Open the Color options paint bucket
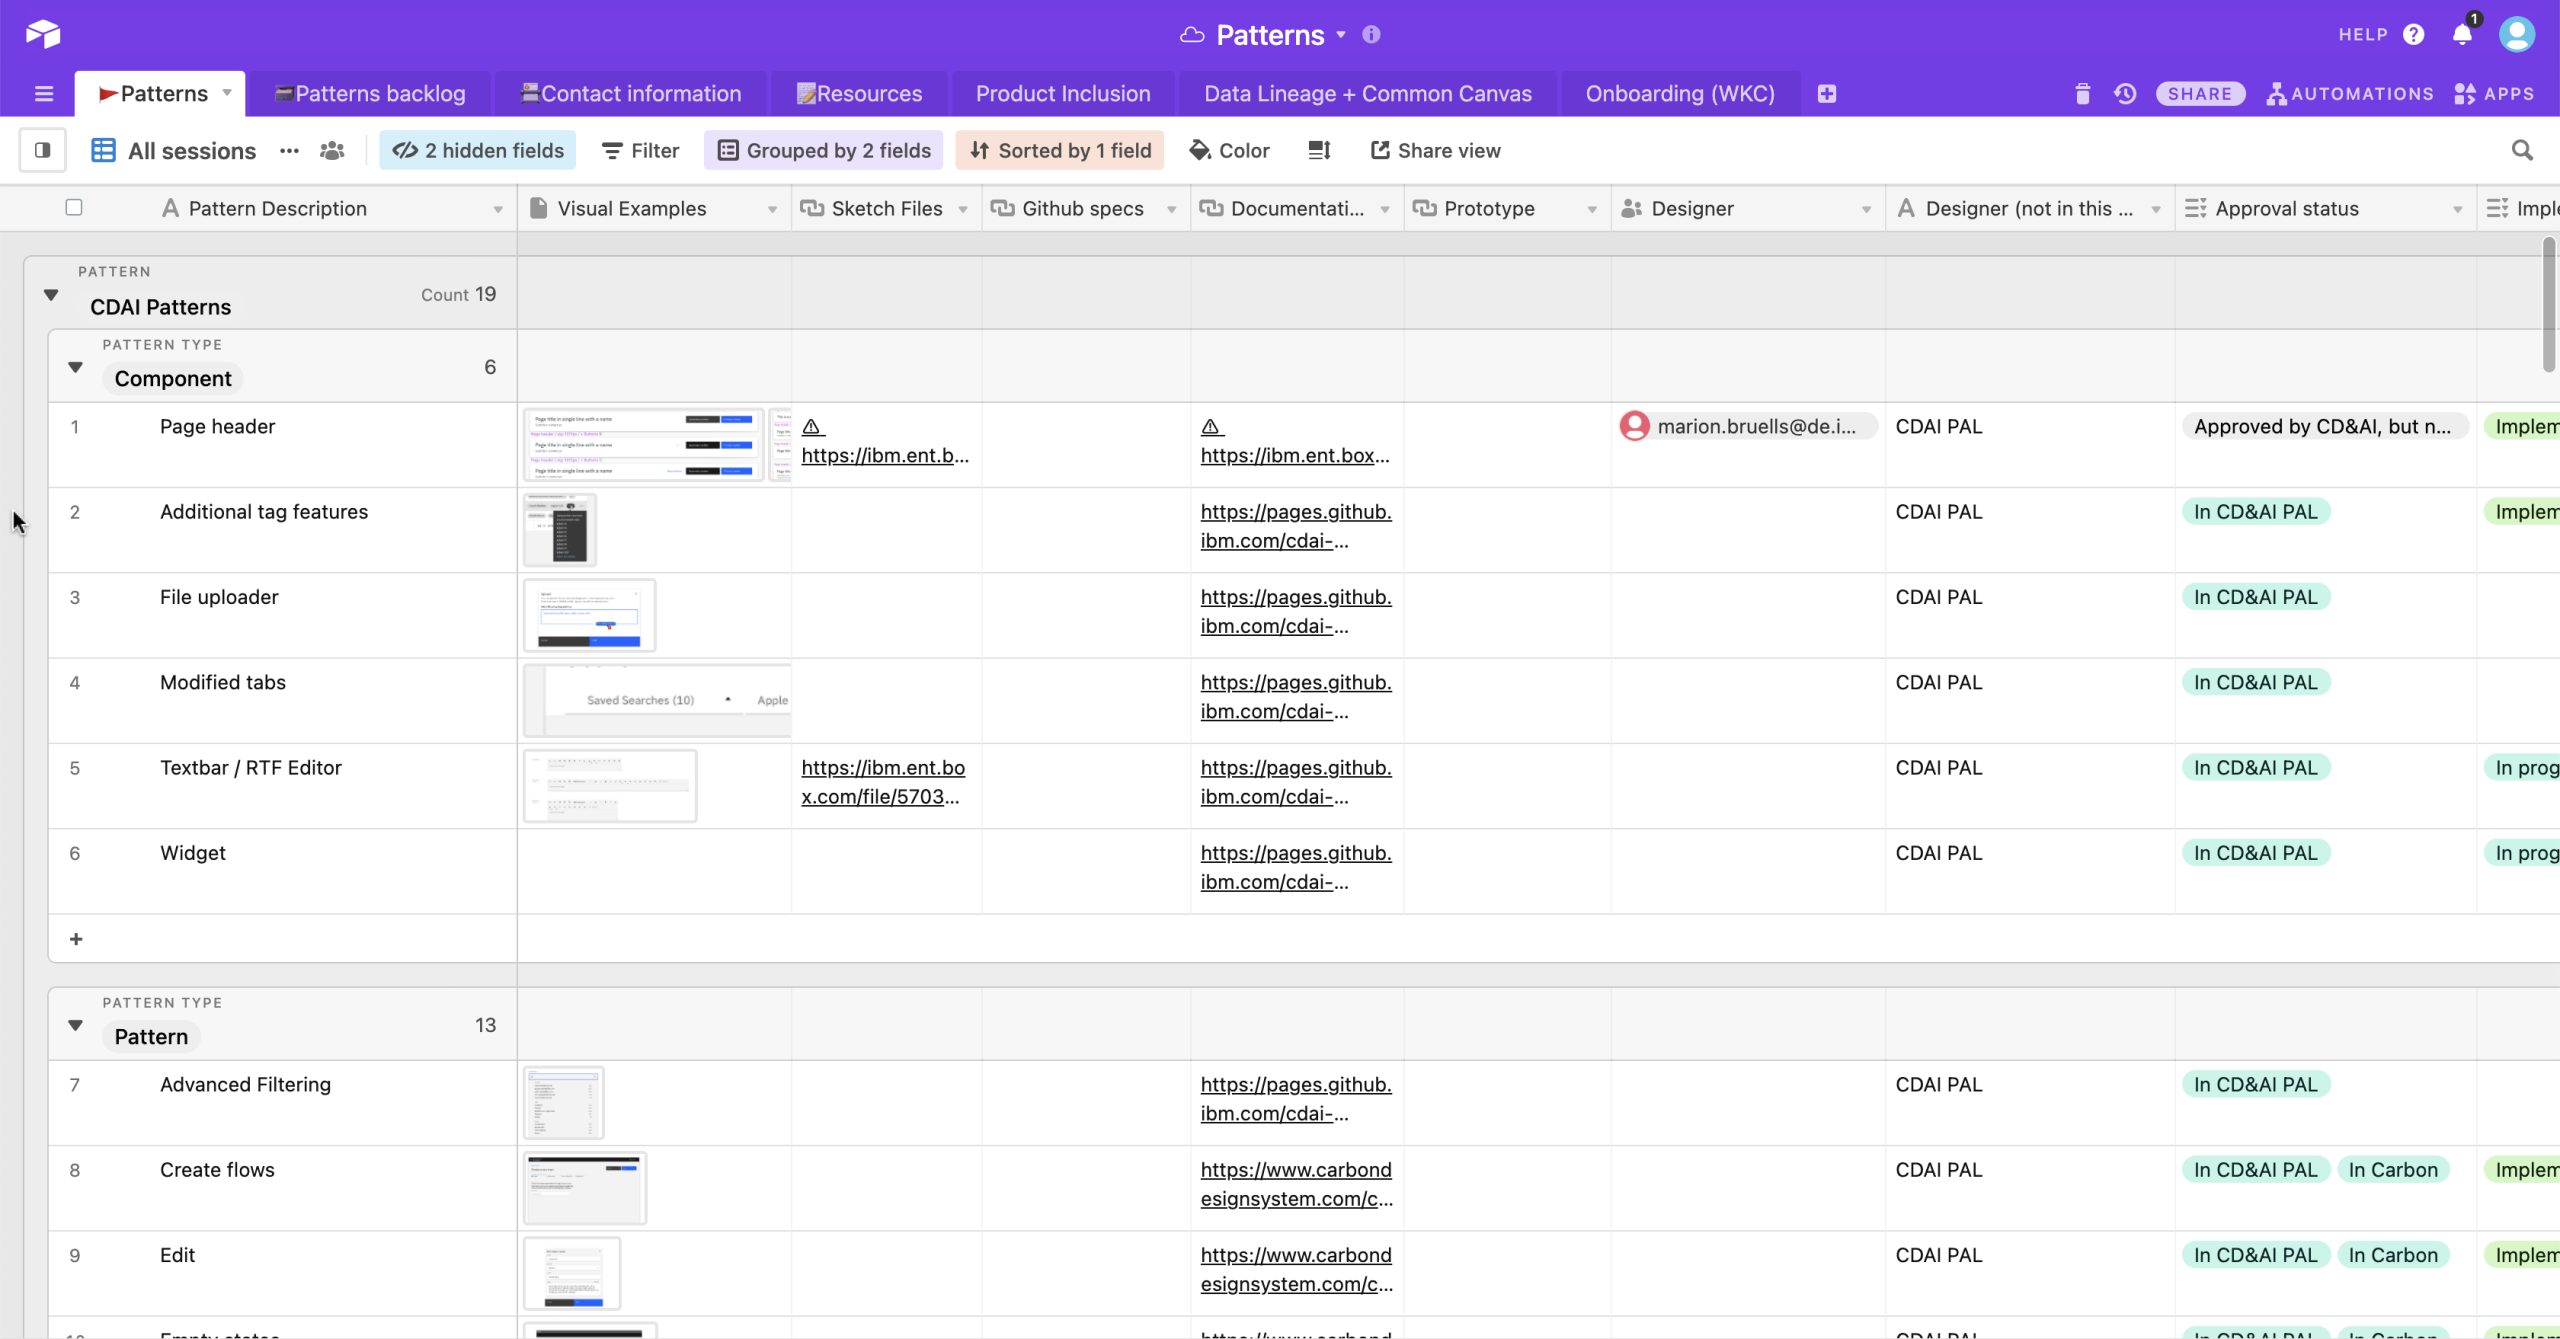 pos(1229,150)
